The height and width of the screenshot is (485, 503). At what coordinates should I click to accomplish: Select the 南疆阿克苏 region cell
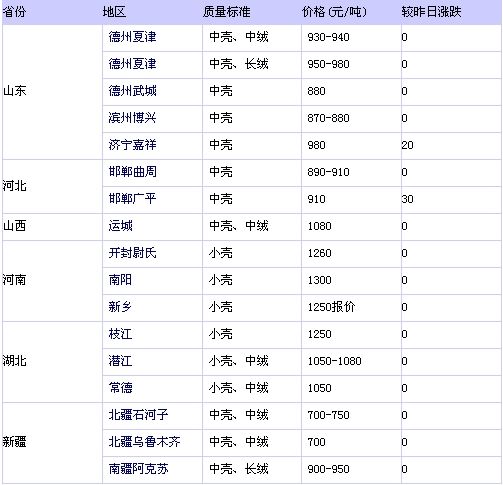tap(152, 470)
